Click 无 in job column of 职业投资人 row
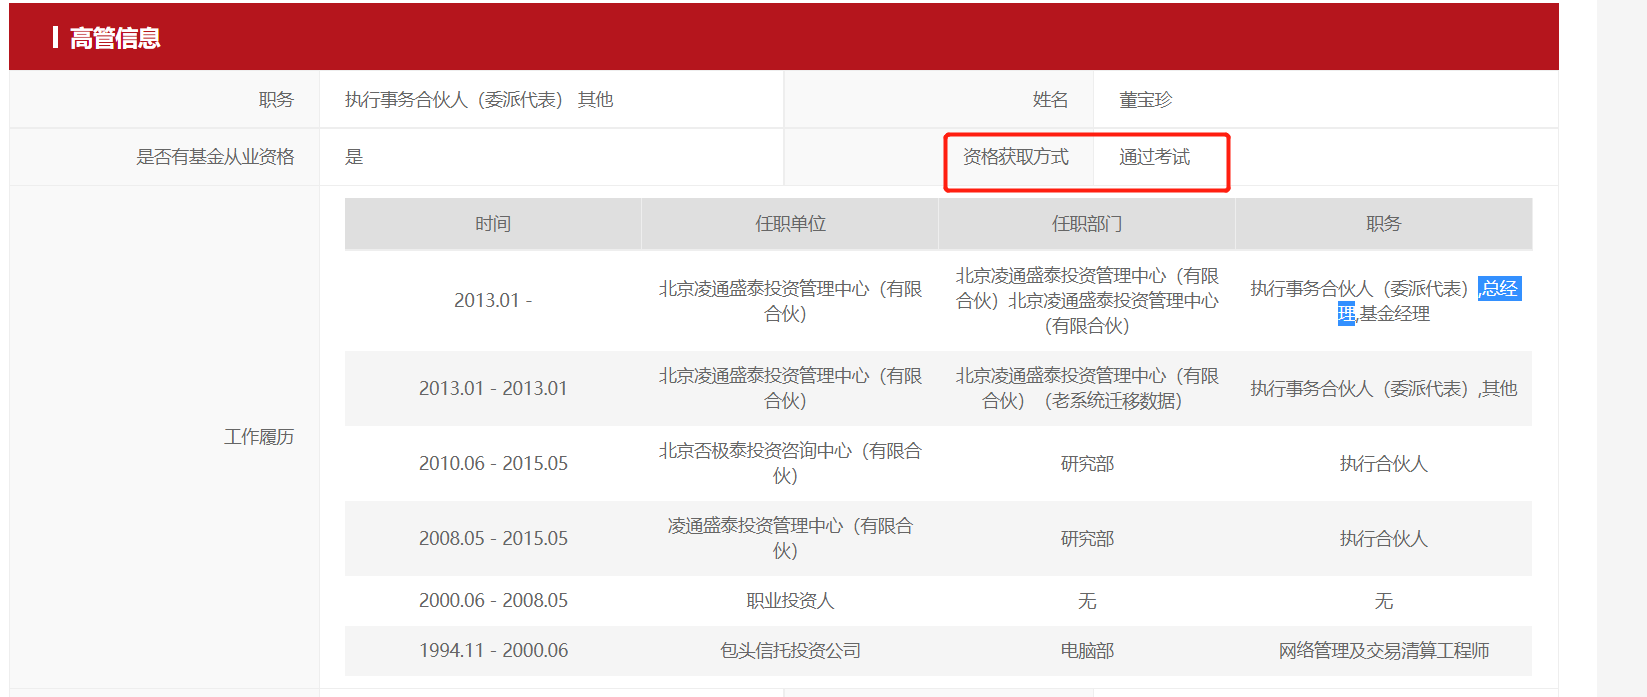The height and width of the screenshot is (697, 1647). pyautogui.click(x=1384, y=600)
